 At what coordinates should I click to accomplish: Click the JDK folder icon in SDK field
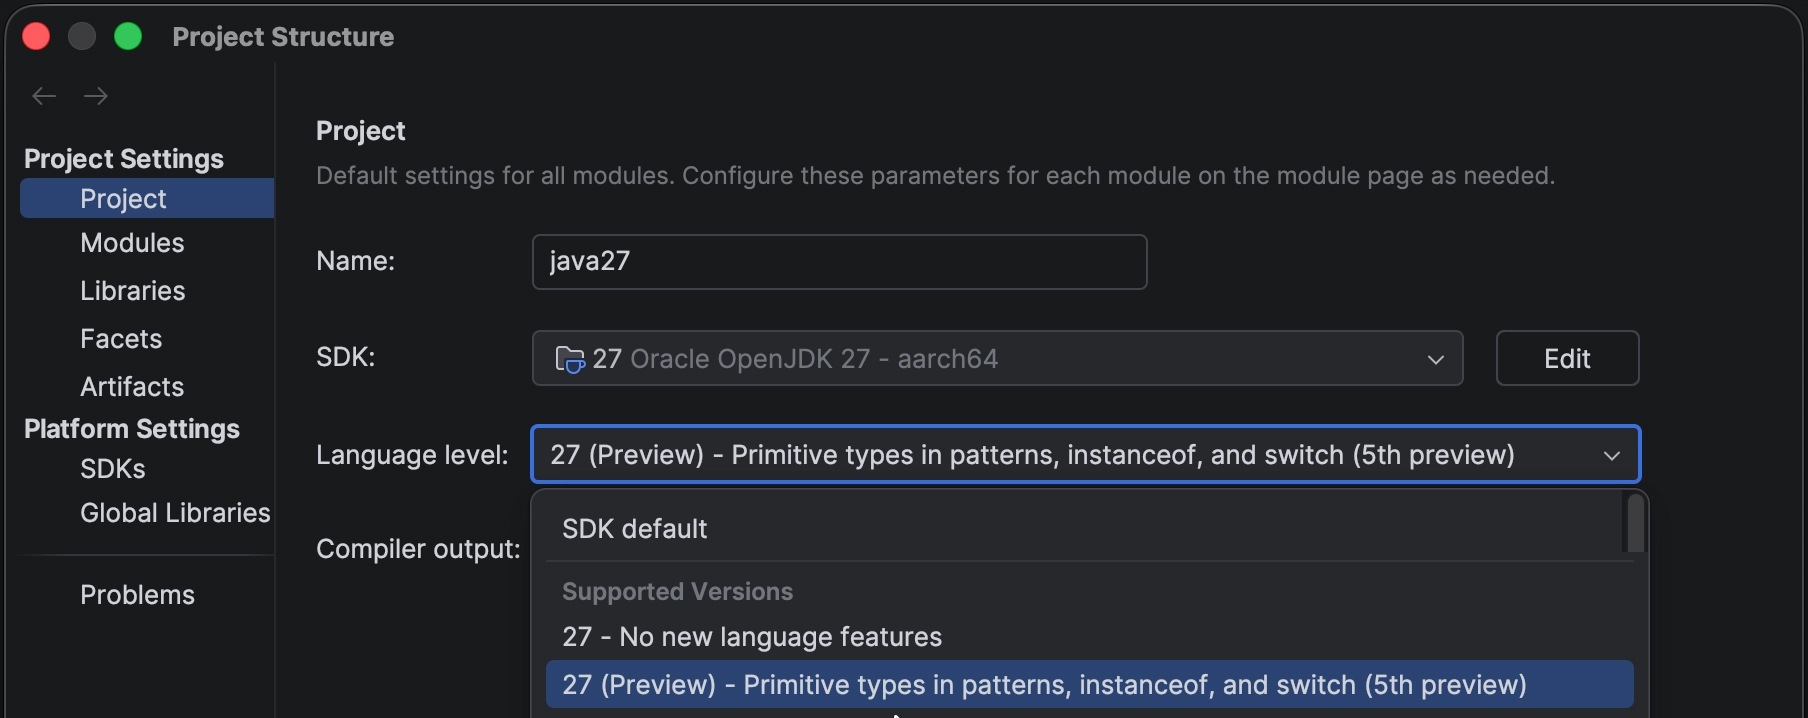570,359
